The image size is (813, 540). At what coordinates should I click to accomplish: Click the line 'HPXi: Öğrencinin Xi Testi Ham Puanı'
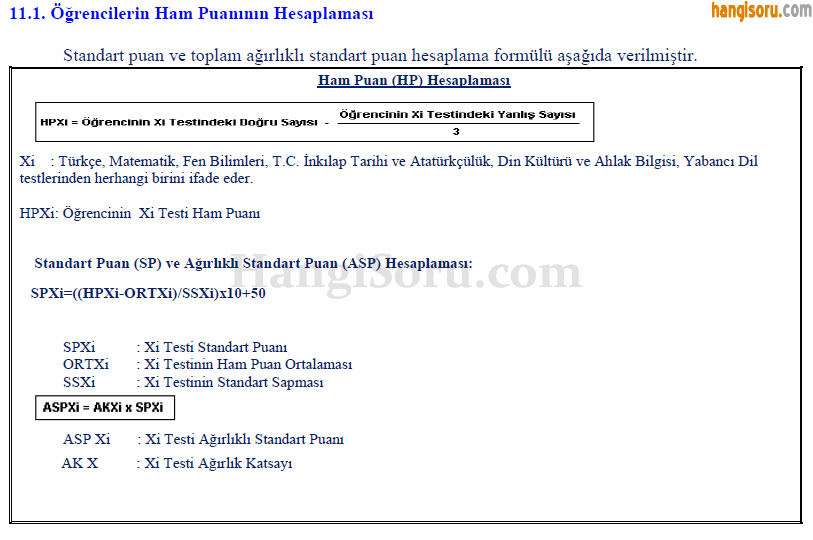coord(140,213)
